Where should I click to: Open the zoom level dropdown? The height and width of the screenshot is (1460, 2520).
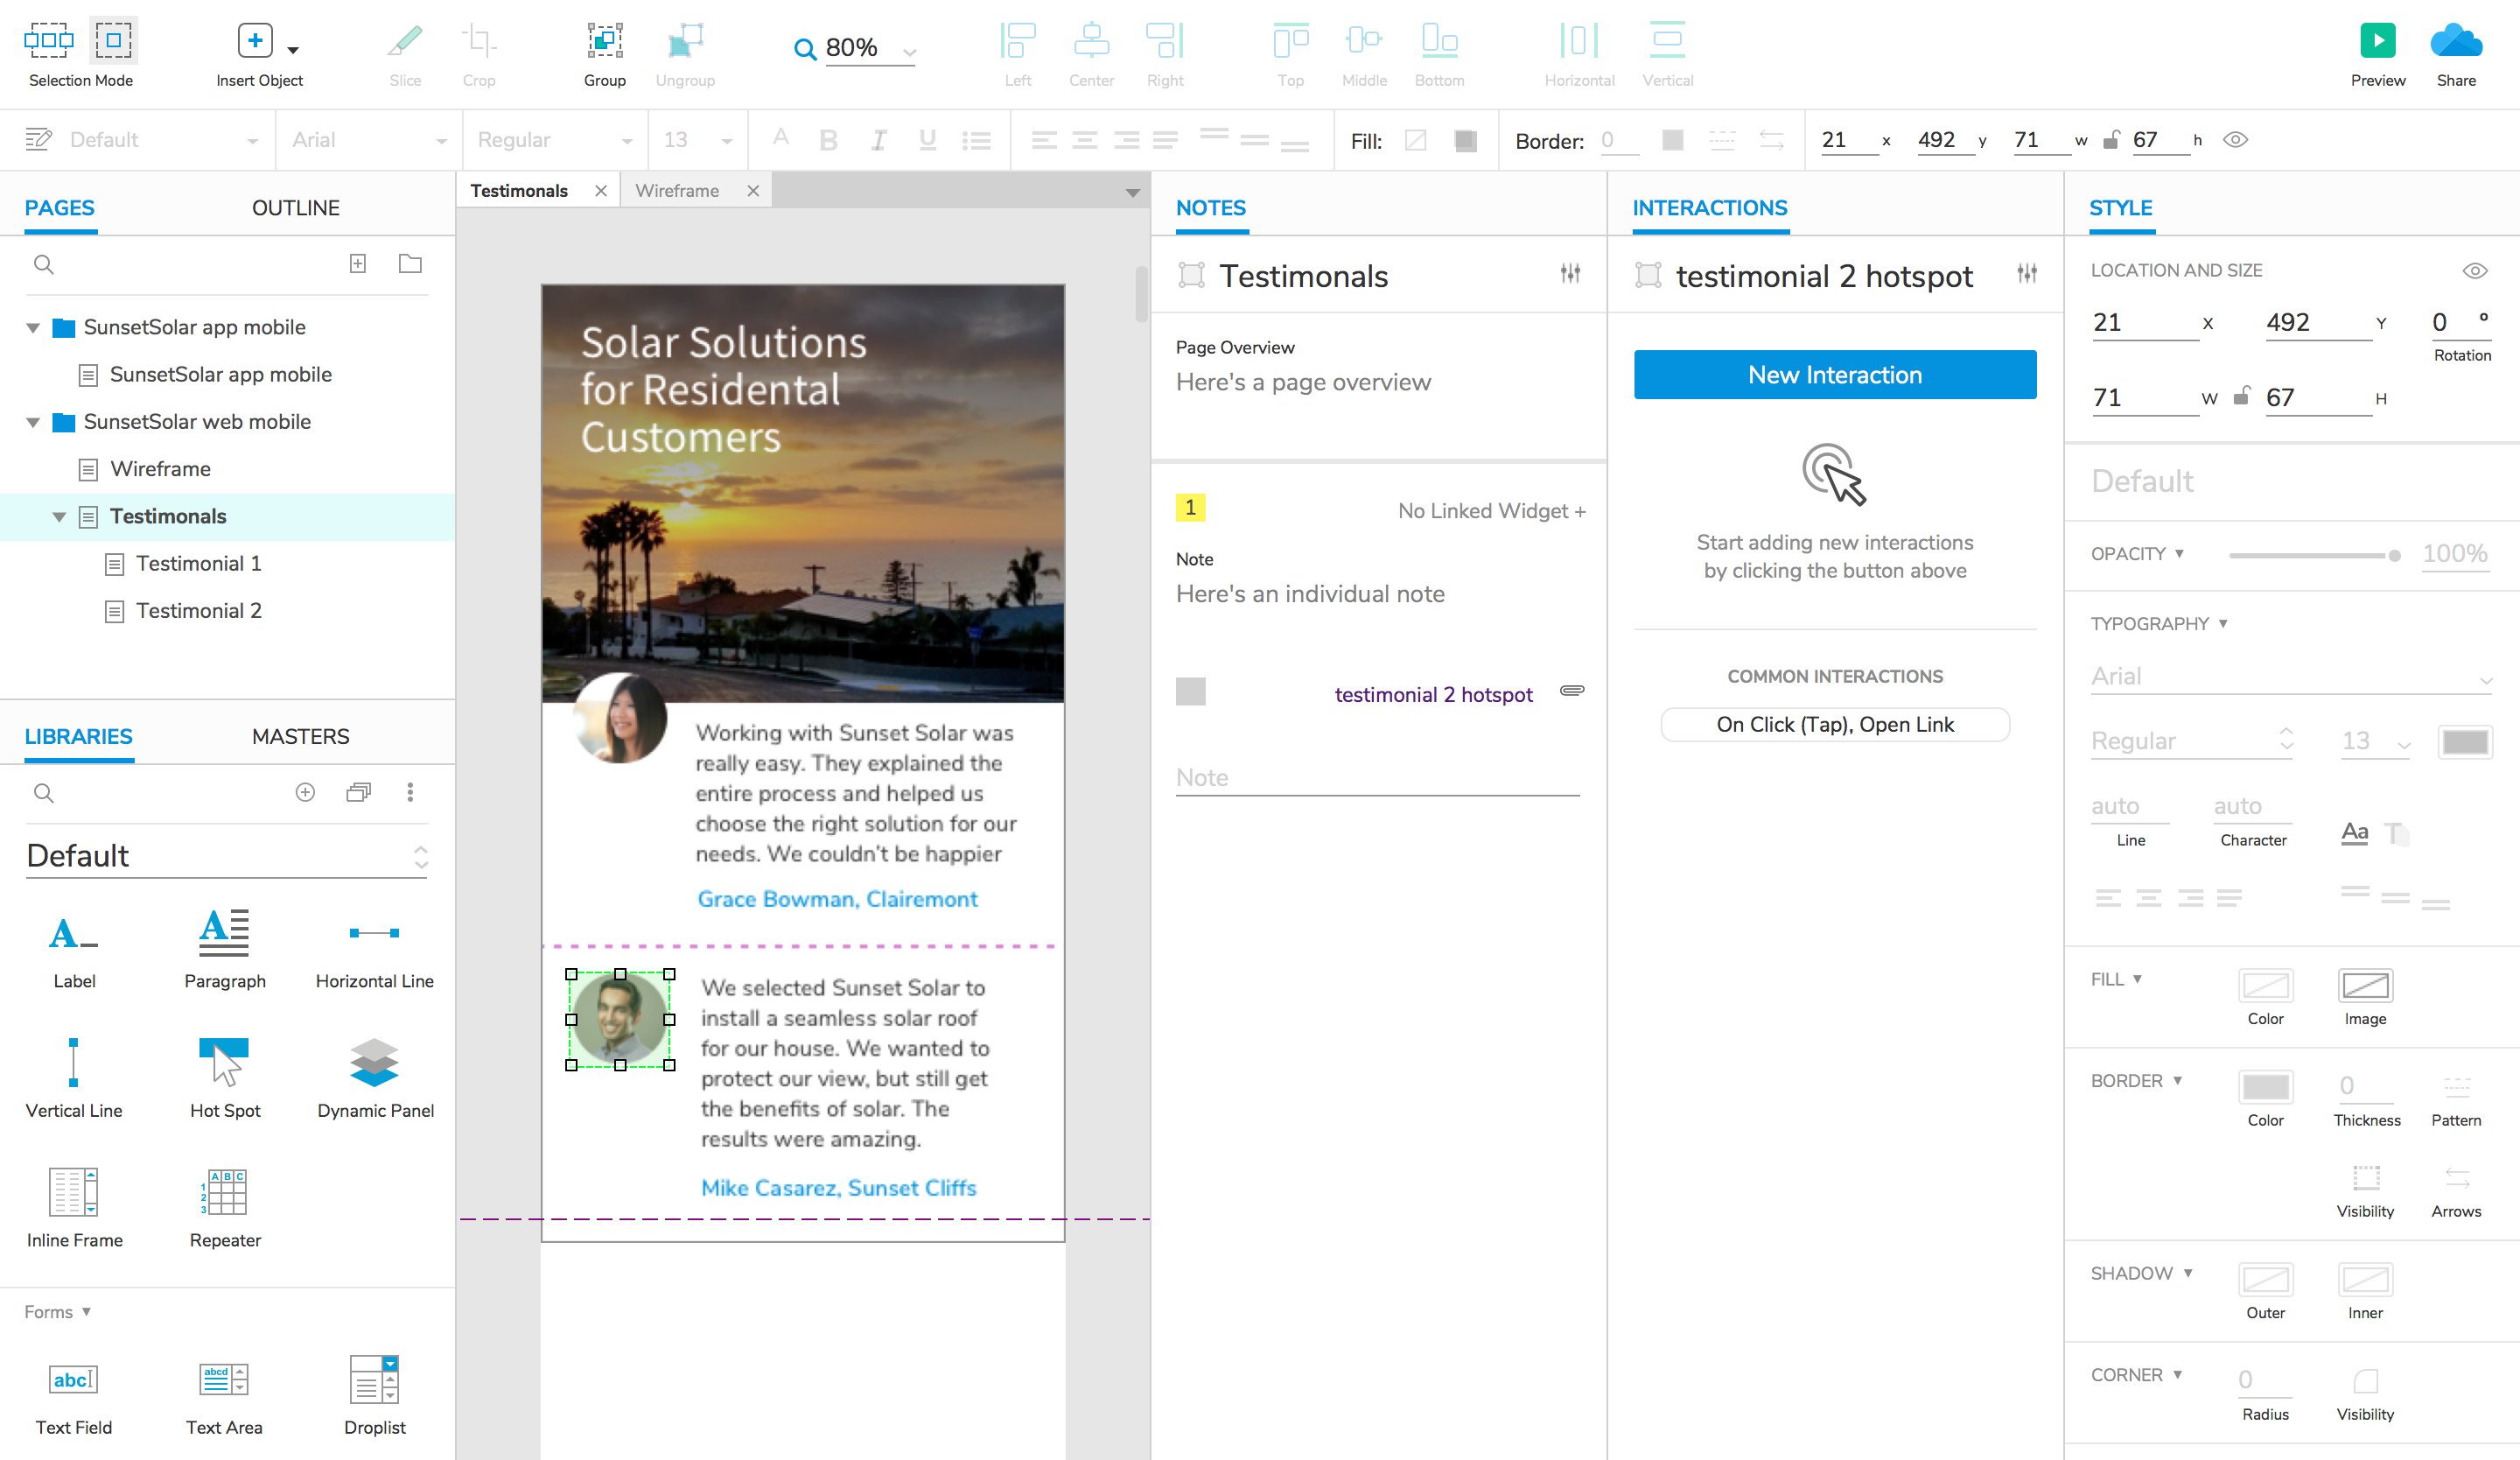909,50
